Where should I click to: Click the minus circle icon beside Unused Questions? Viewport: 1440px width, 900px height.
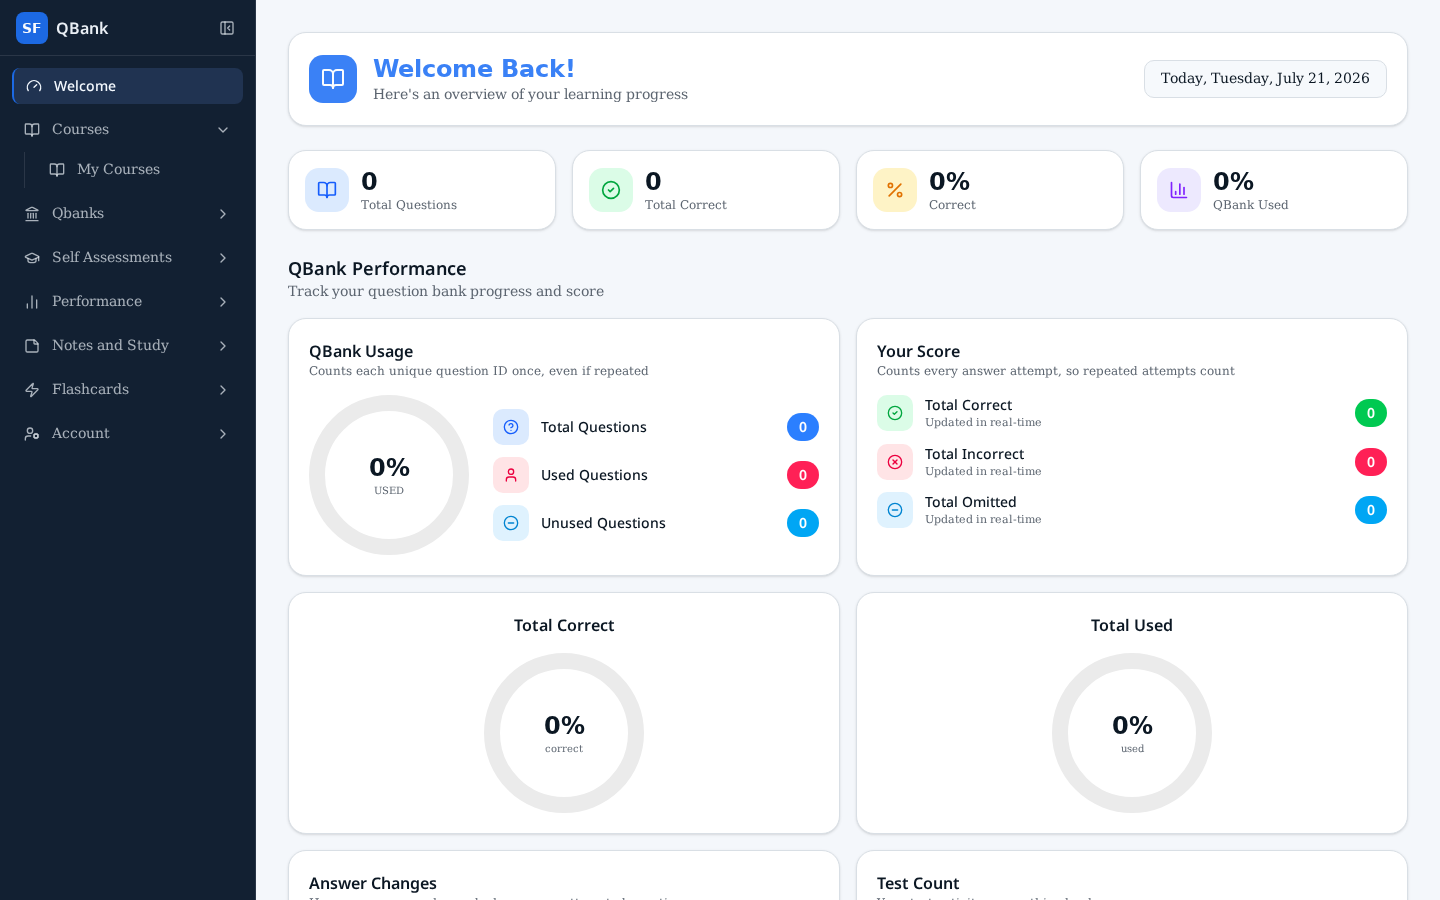point(511,523)
